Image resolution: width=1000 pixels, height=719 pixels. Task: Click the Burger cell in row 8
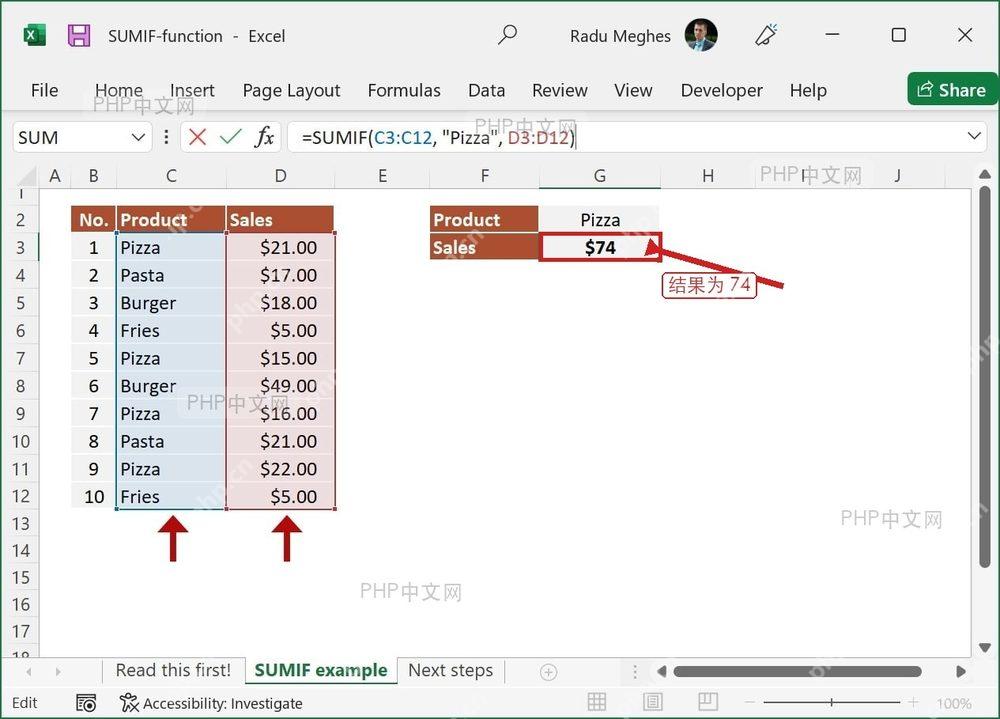click(x=171, y=386)
